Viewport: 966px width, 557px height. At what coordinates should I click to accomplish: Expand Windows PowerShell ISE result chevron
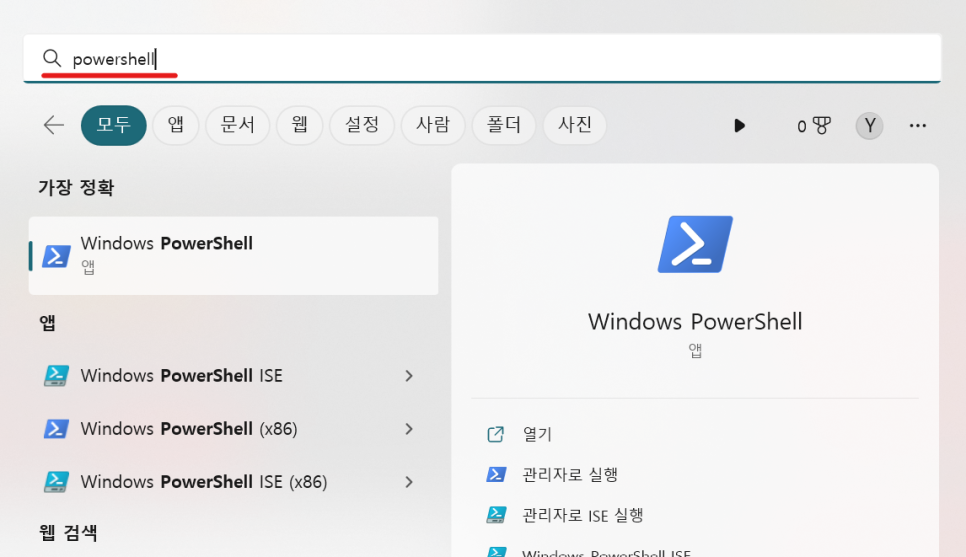[x=408, y=376]
